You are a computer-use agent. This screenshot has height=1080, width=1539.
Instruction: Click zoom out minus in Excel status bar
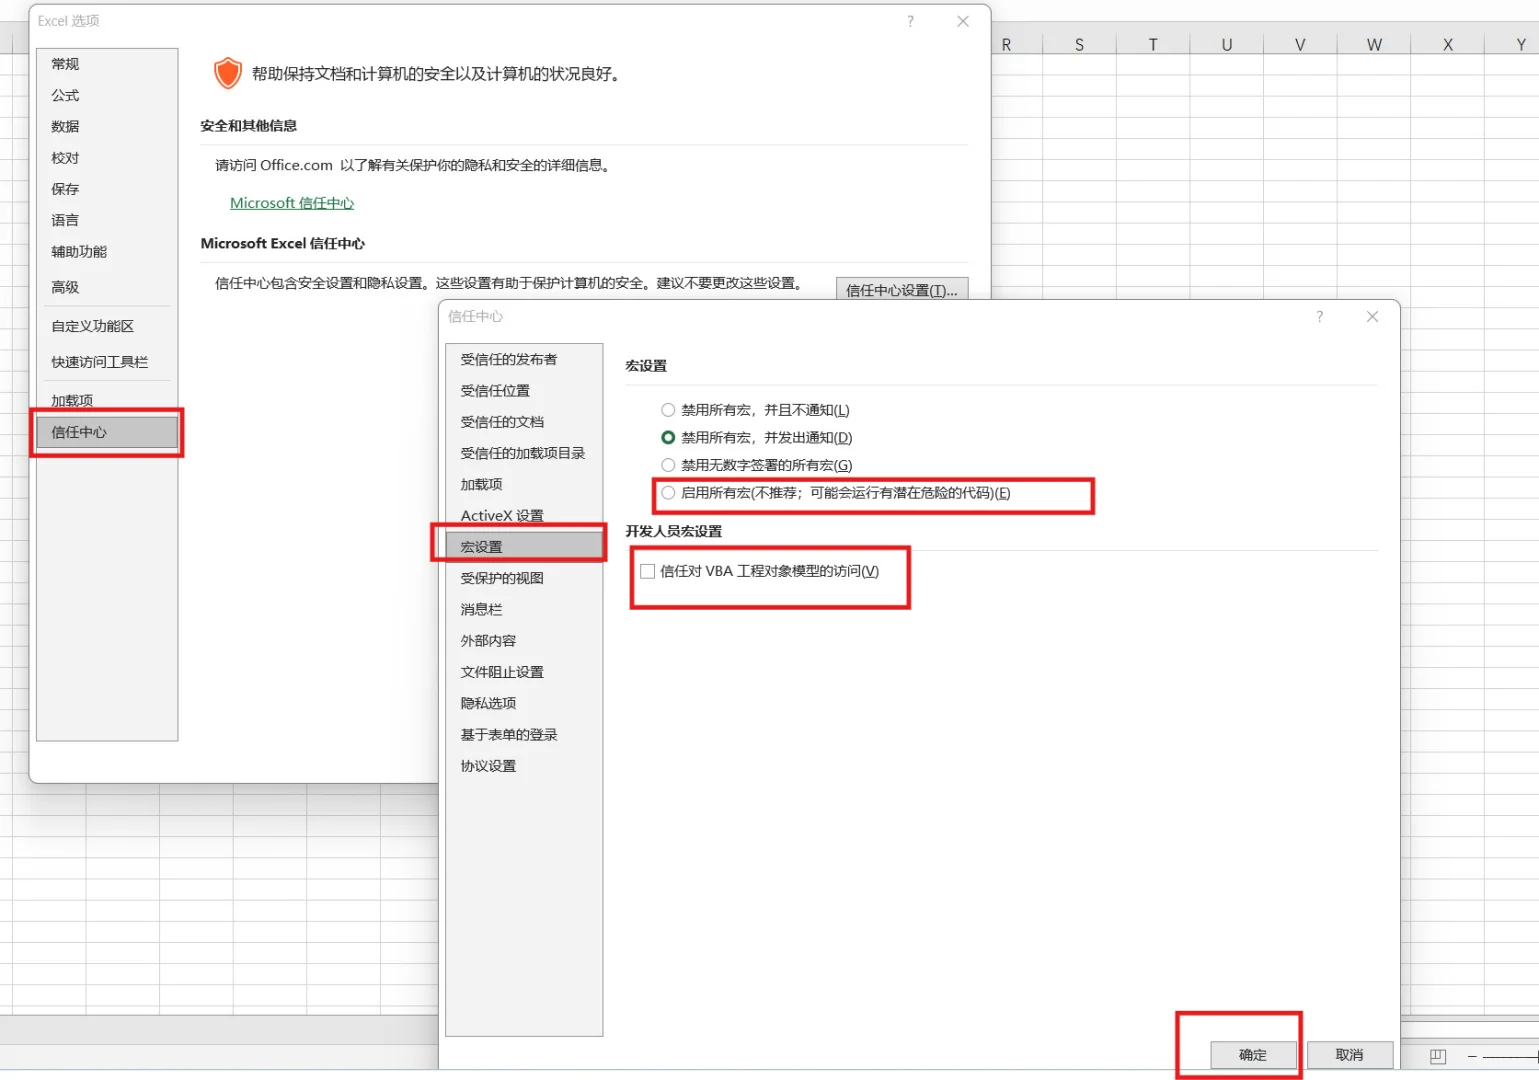click(x=1472, y=1056)
